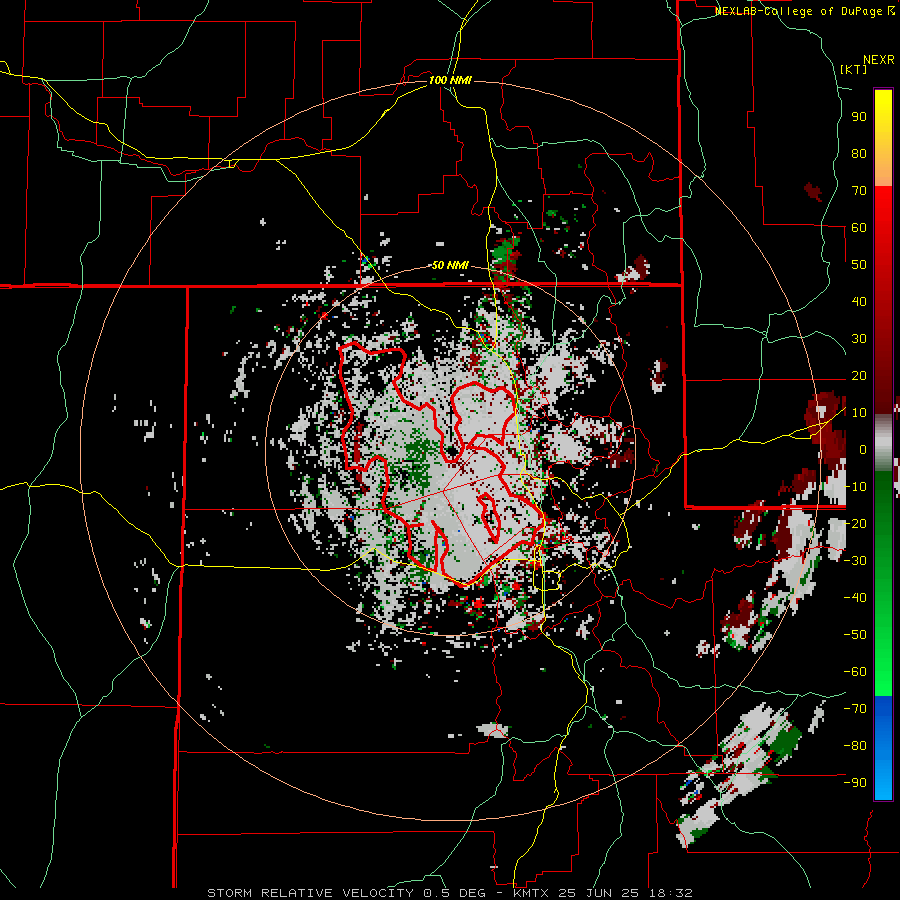Image resolution: width=900 pixels, height=900 pixels.
Task: Click the -20 value on velocity scale
Action: 855,523
